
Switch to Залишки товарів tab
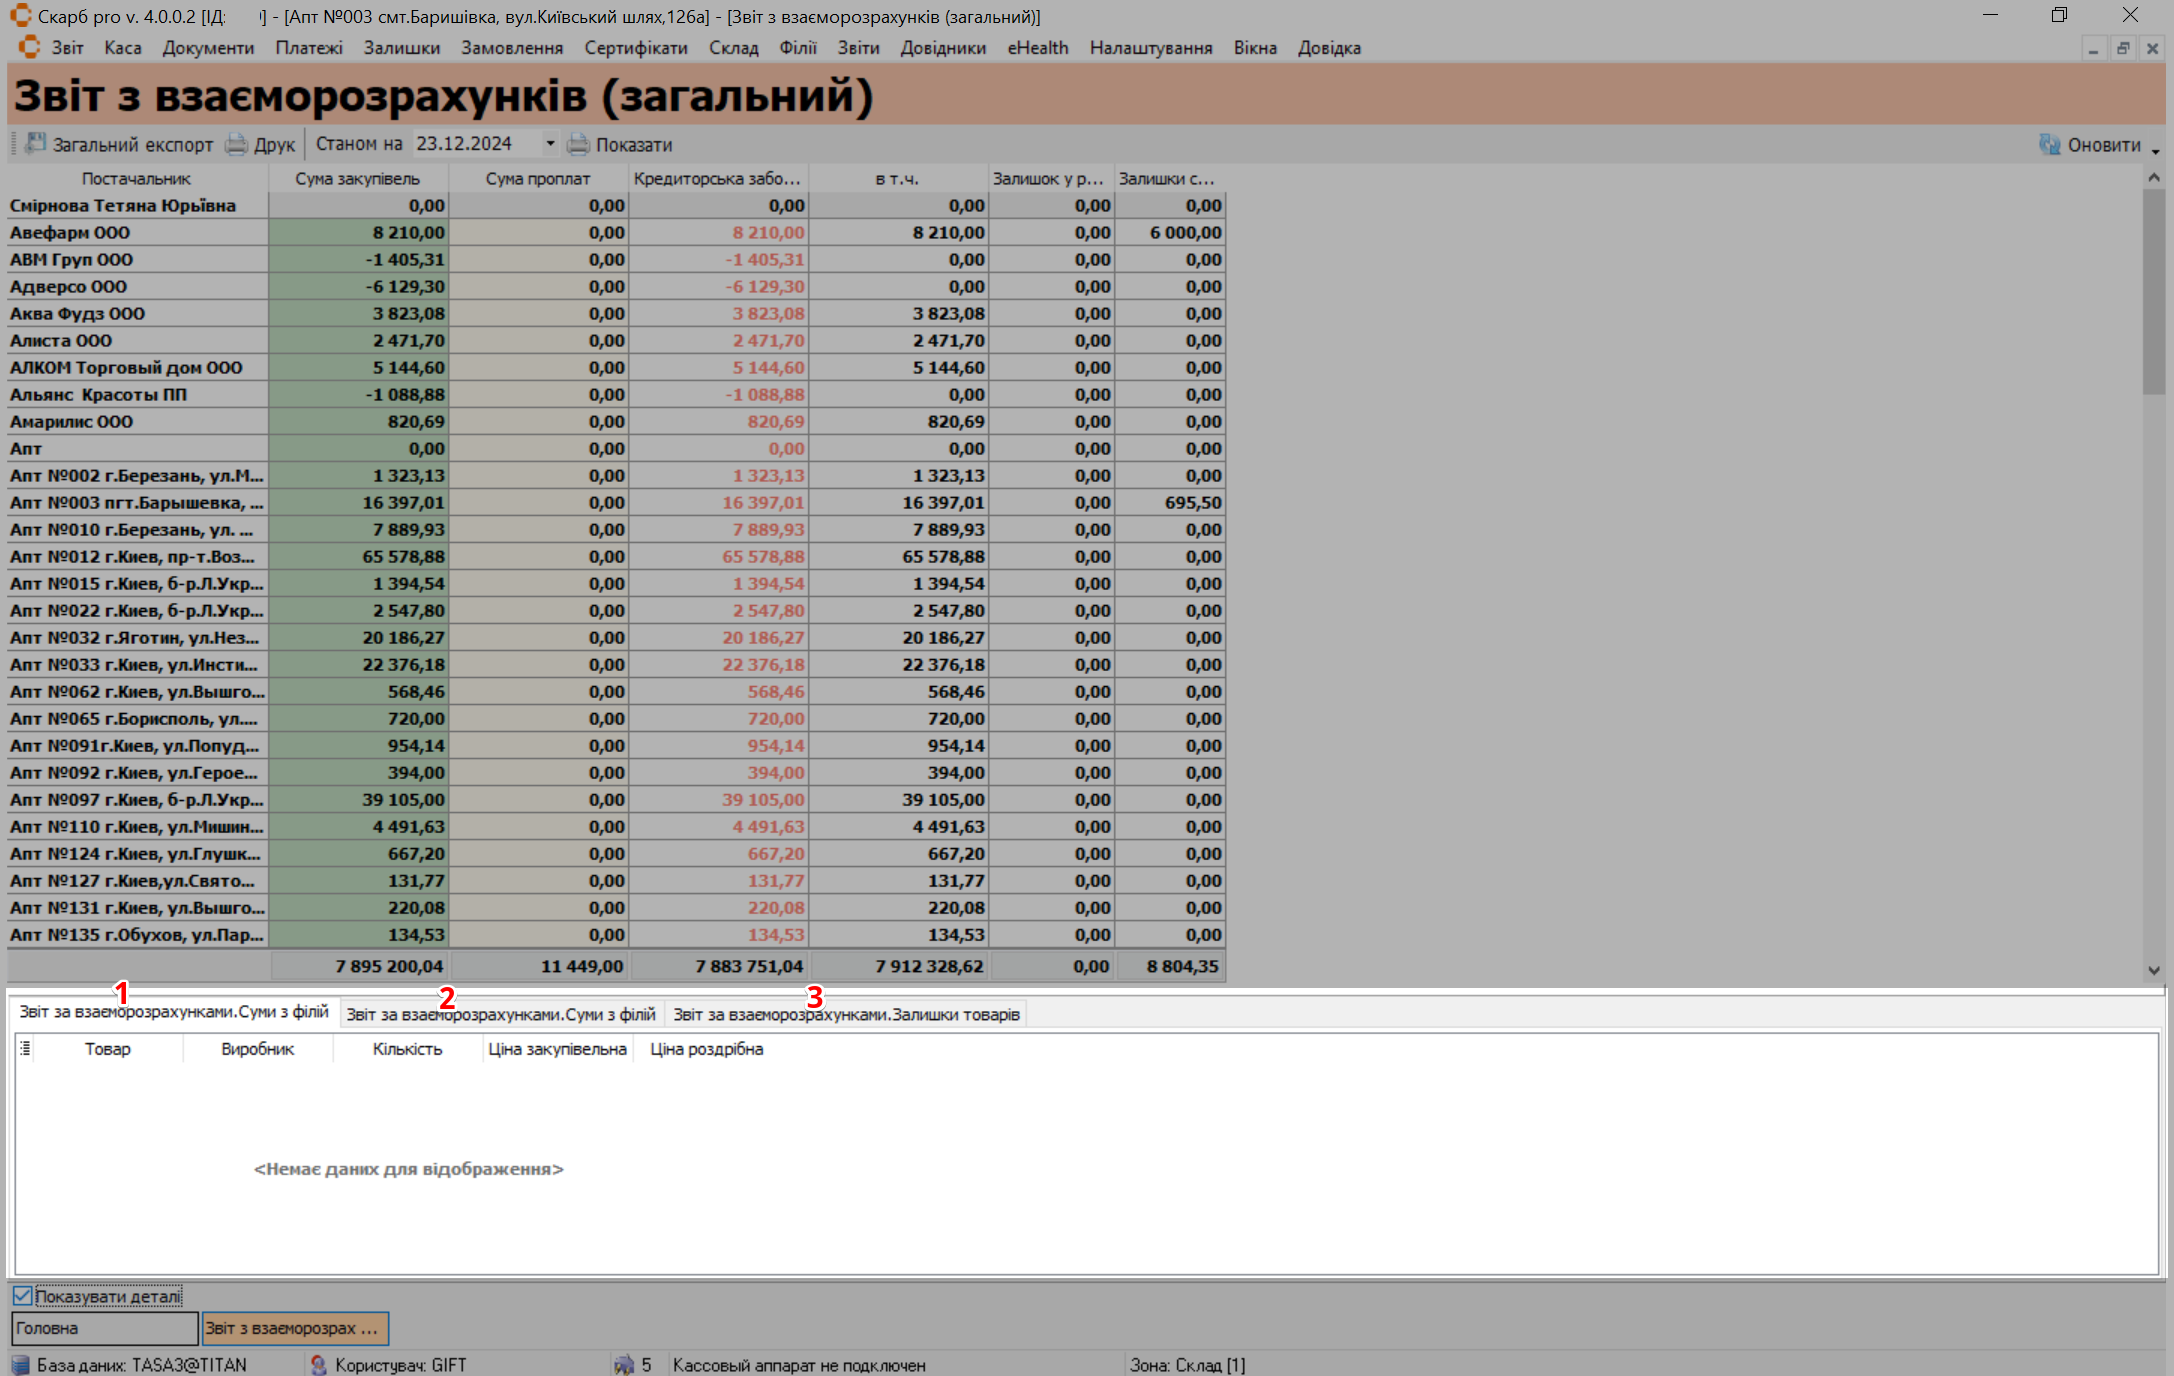pos(846,1014)
